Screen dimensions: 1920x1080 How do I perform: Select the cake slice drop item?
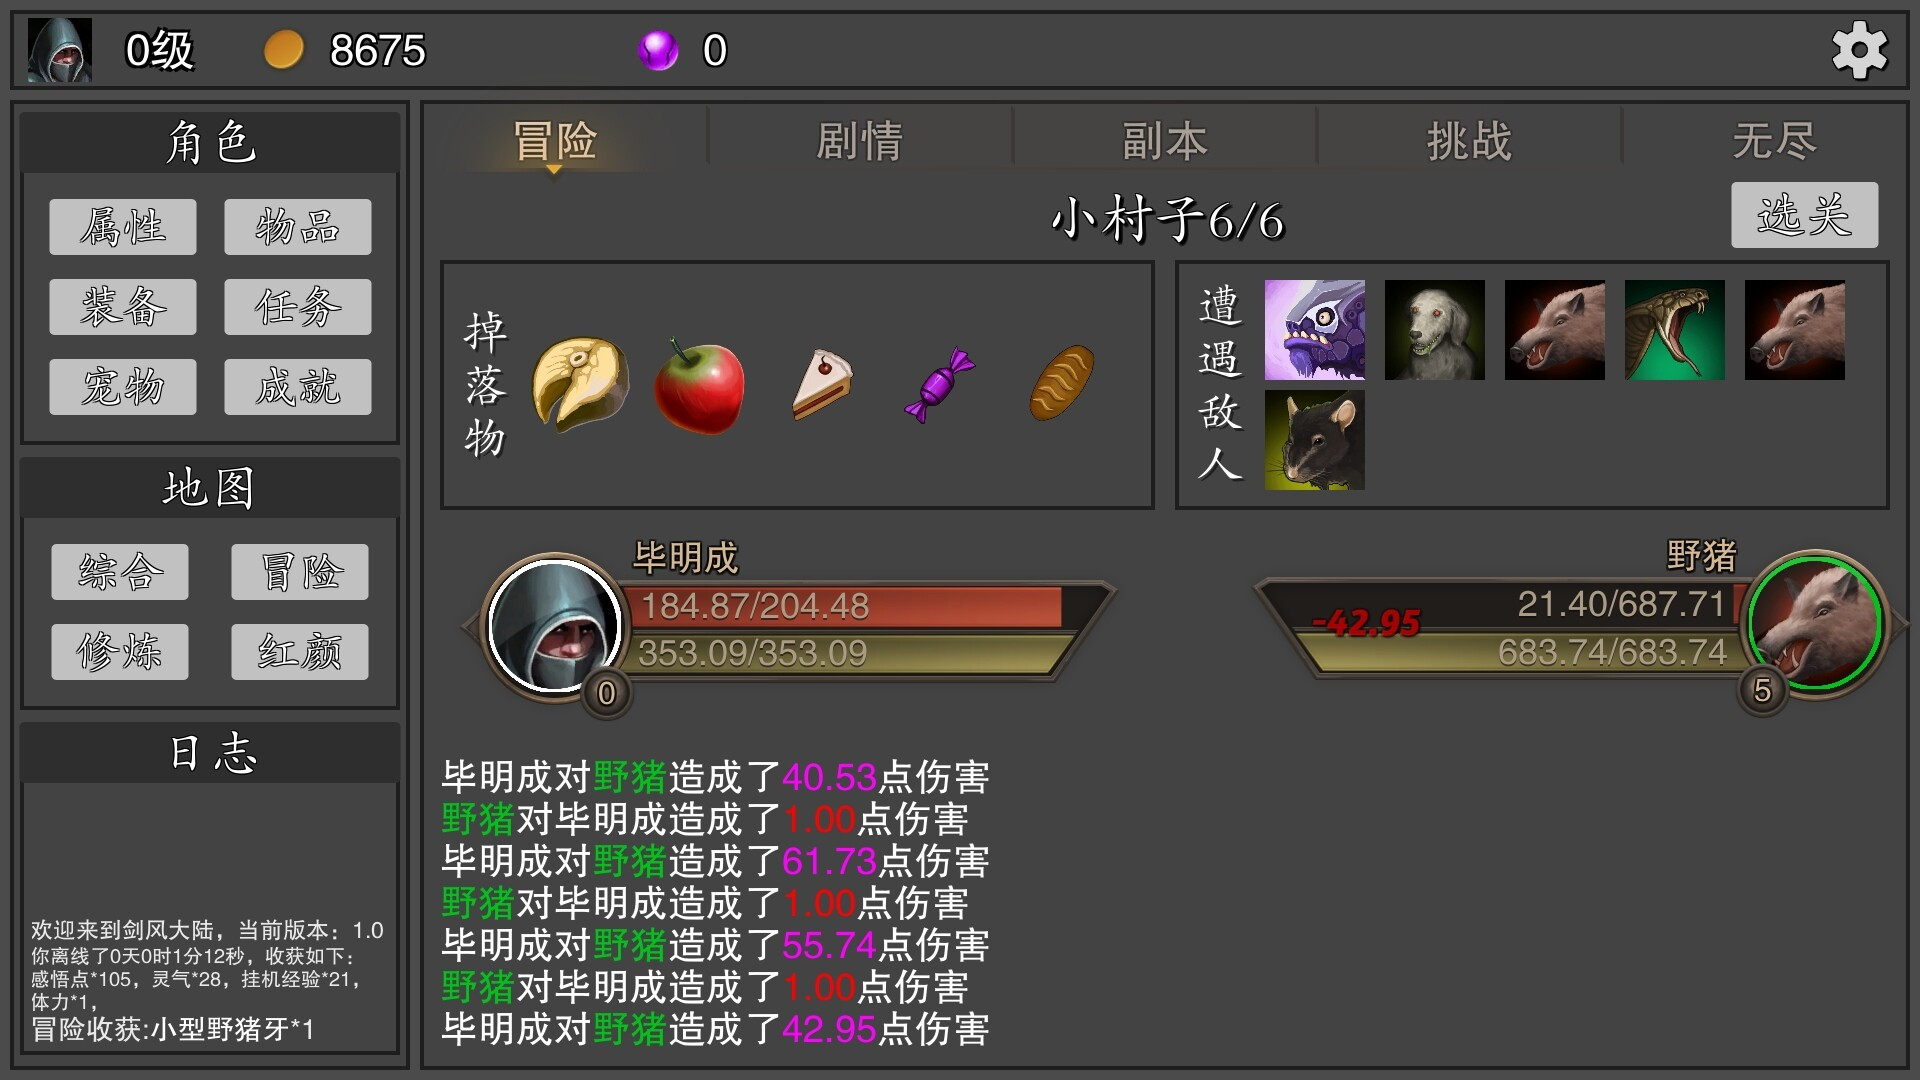click(822, 384)
